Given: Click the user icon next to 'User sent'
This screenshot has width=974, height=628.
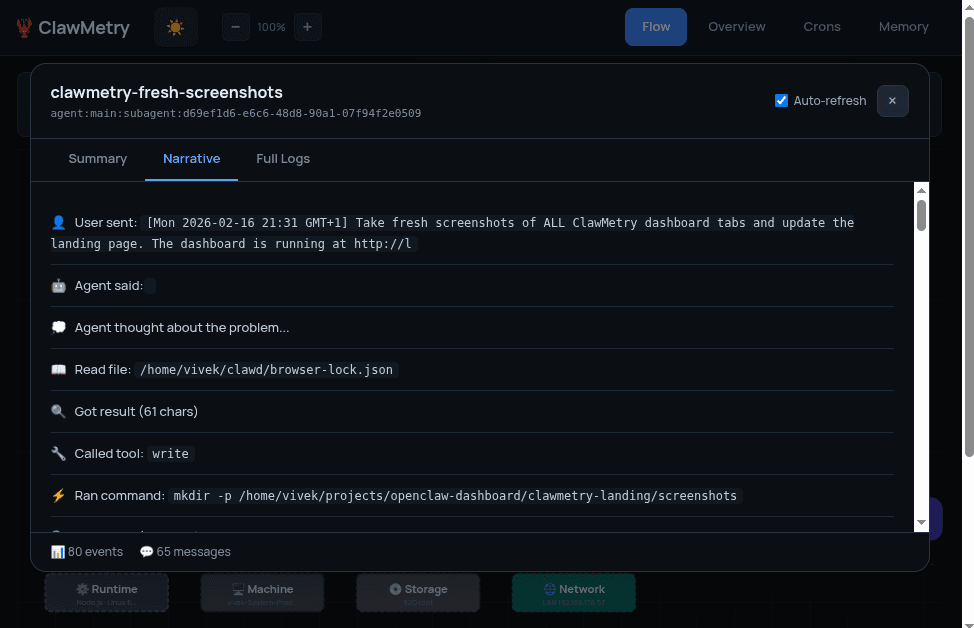Looking at the screenshot, I should [58, 221].
